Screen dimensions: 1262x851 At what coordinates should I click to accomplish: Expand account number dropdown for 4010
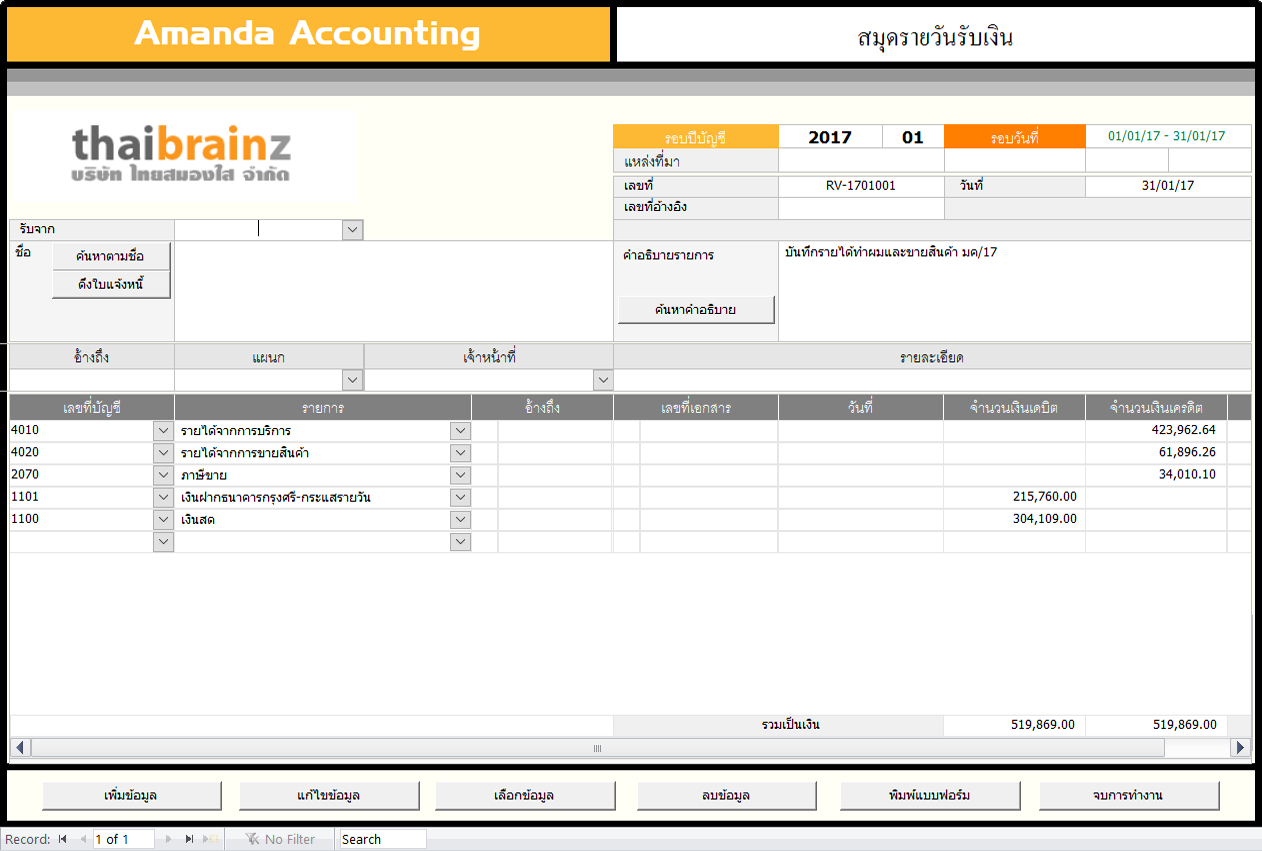[x=164, y=430]
